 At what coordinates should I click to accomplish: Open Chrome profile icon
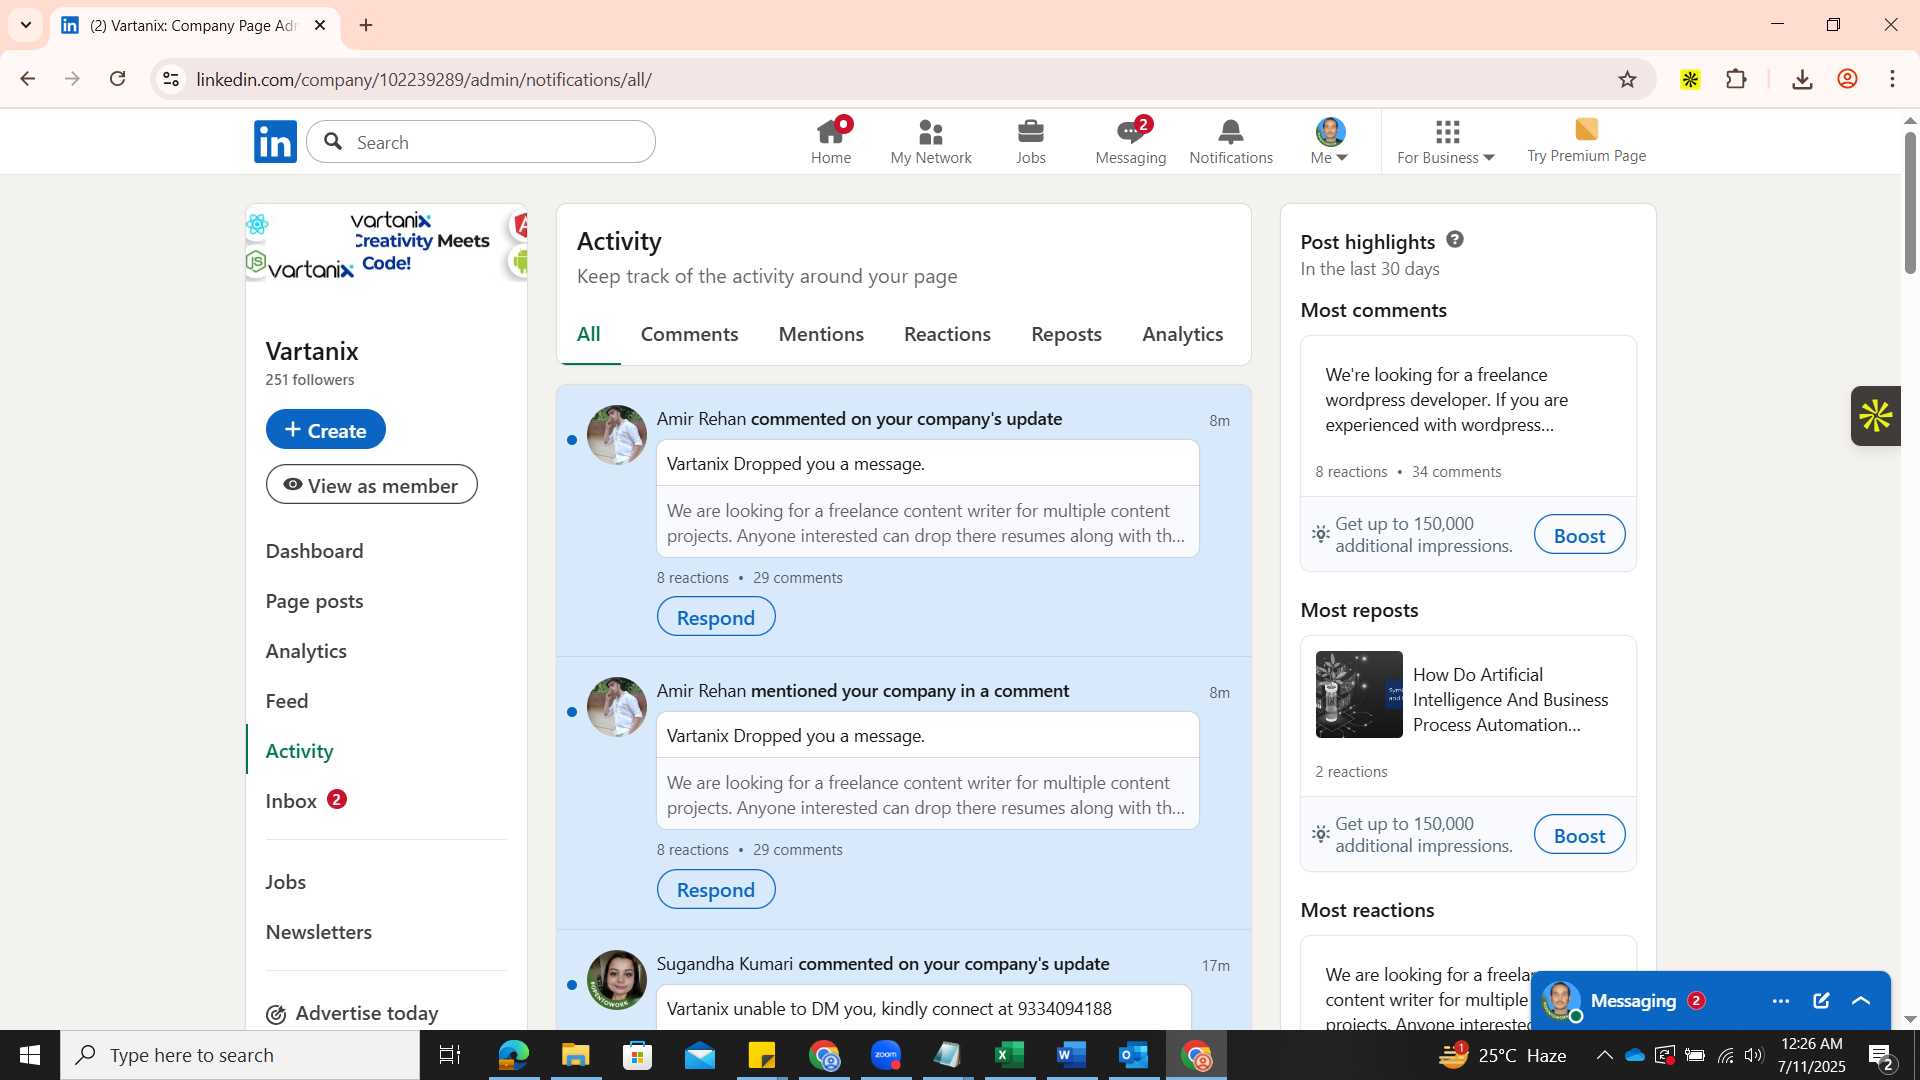pyautogui.click(x=1847, y=79)
